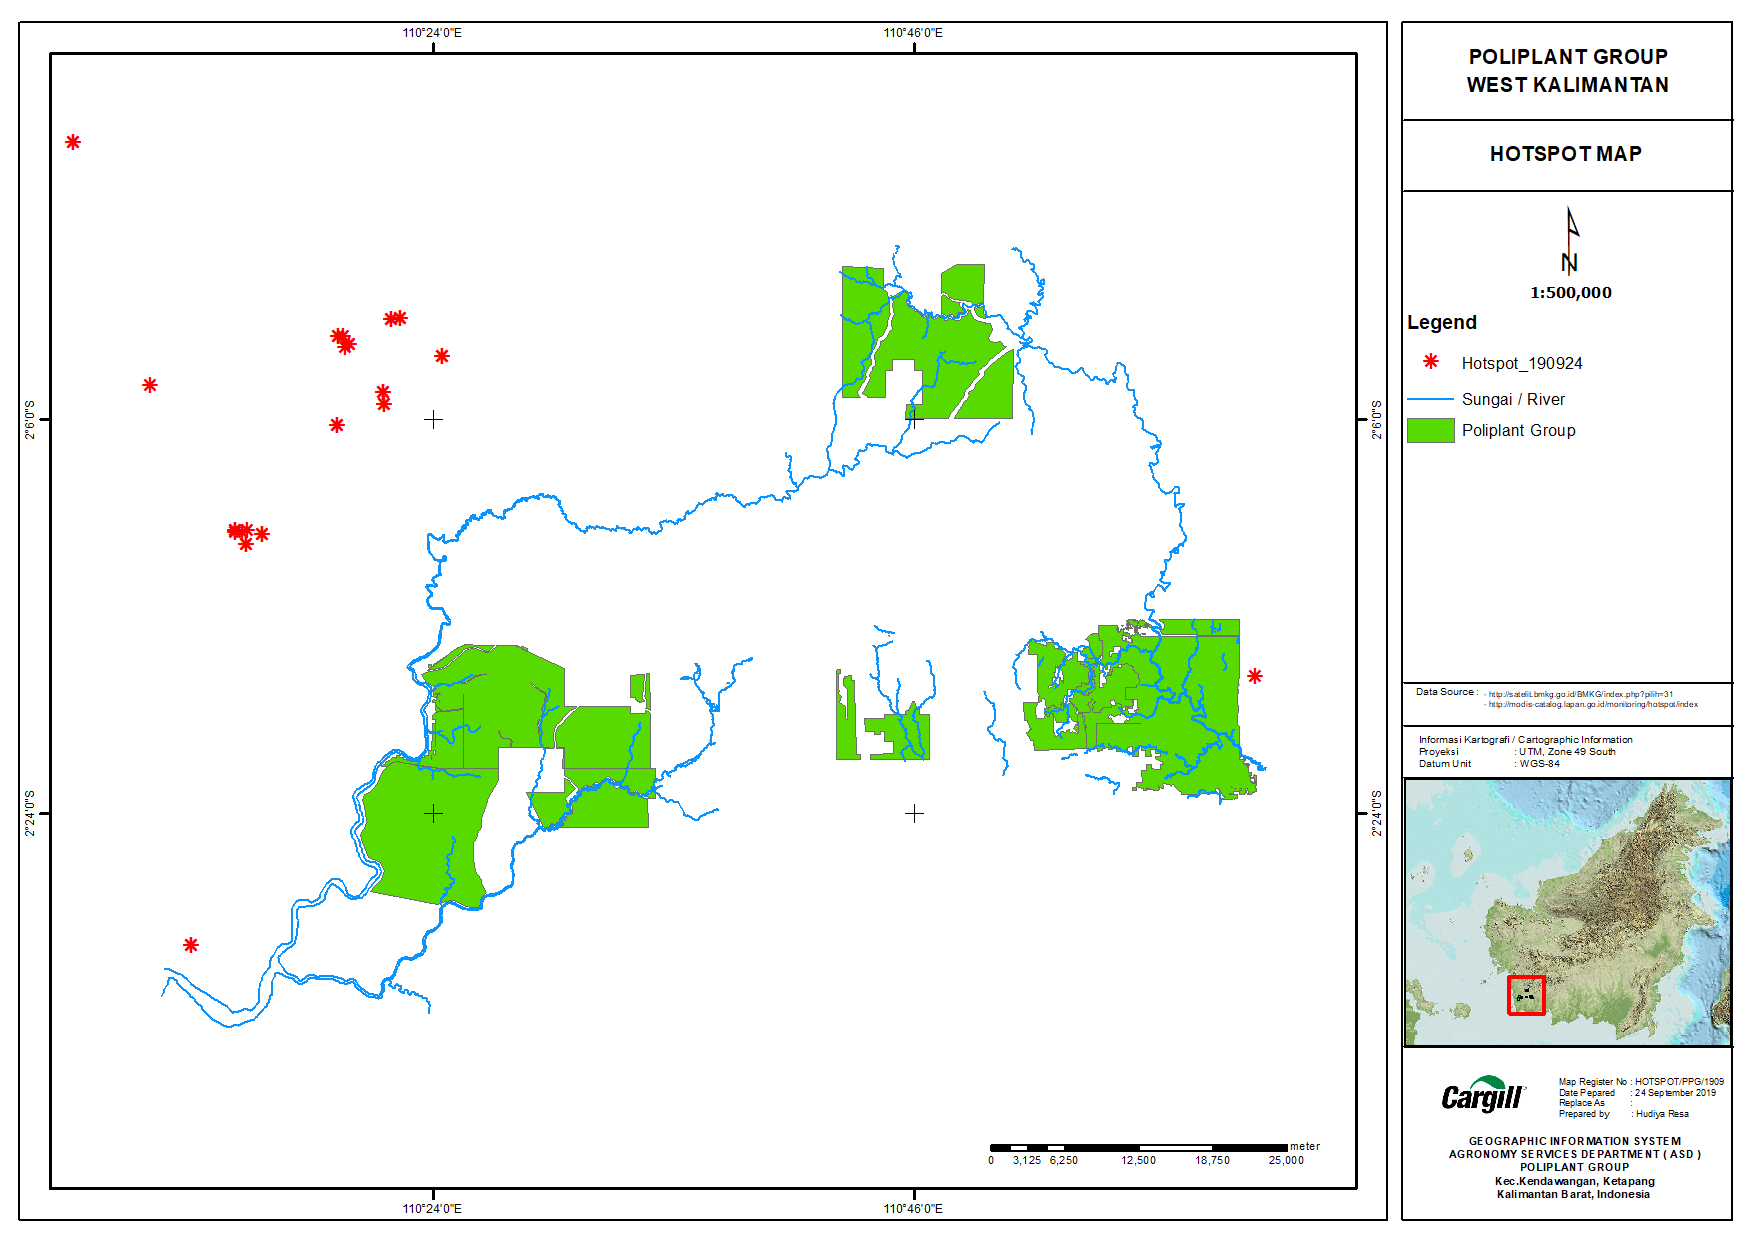Click the black-and-white scale bar
The width and height of the screenshot is (1753, 1241).
point(1138,1147)
